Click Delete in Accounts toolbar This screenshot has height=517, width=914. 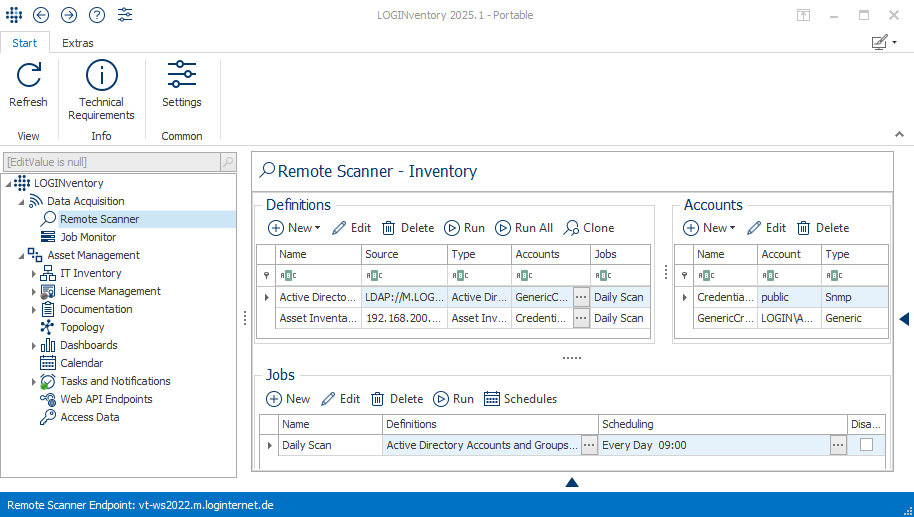[823, 228]
